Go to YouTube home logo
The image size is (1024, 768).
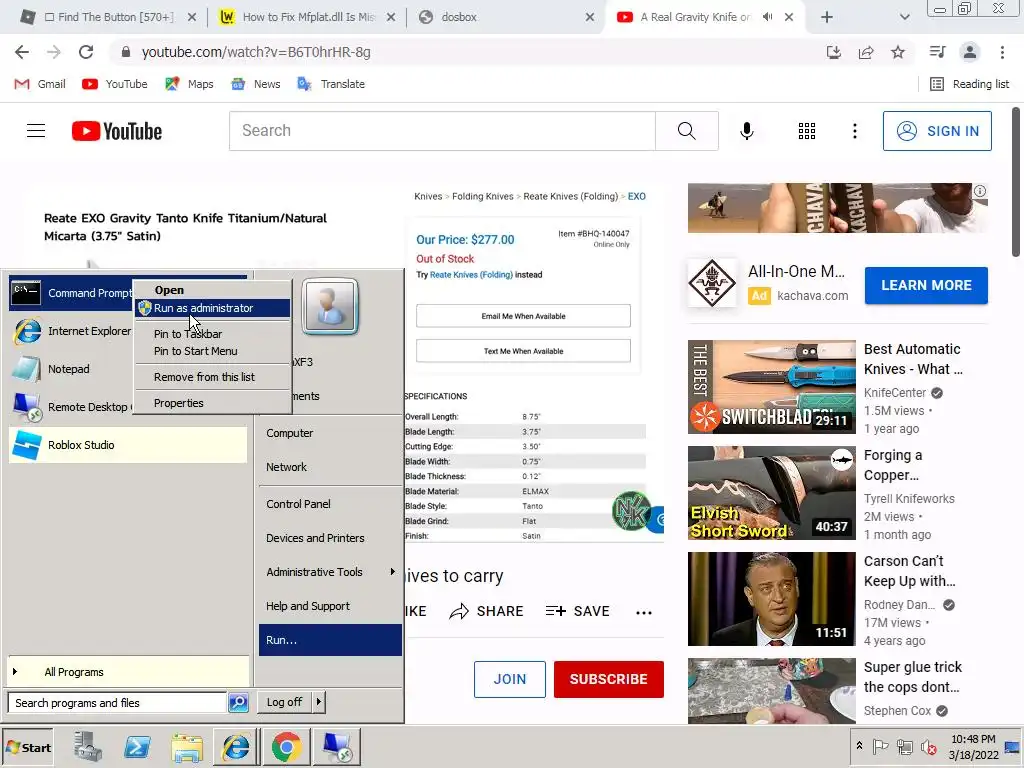point(117,131)
